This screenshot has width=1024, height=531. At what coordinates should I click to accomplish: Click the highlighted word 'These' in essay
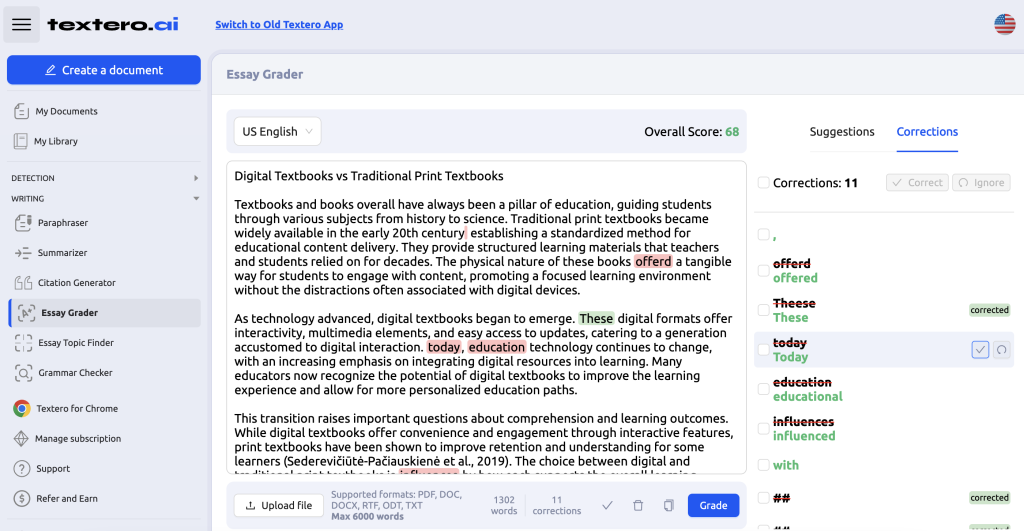pyautogui.click(x=596, y=319)
